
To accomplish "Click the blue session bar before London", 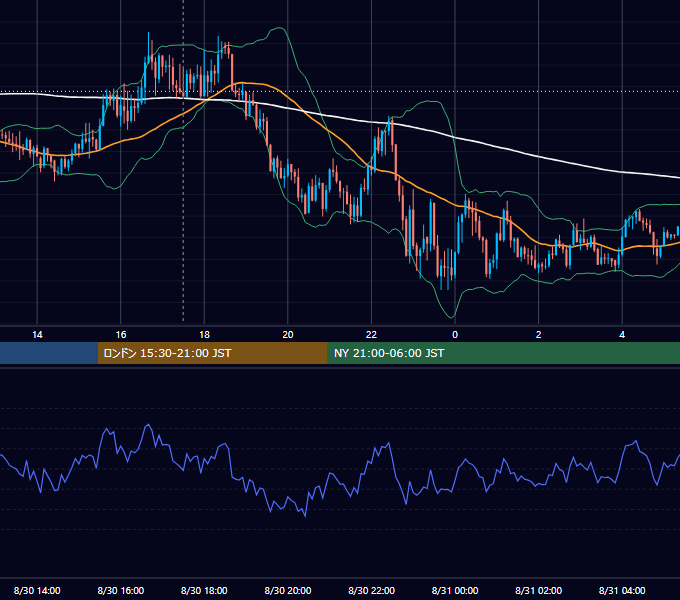I will 49,353.
